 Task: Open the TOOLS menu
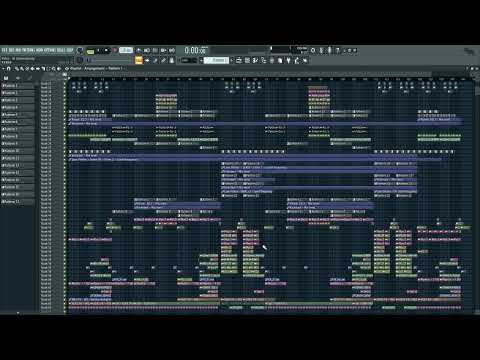tap(61, 50)
